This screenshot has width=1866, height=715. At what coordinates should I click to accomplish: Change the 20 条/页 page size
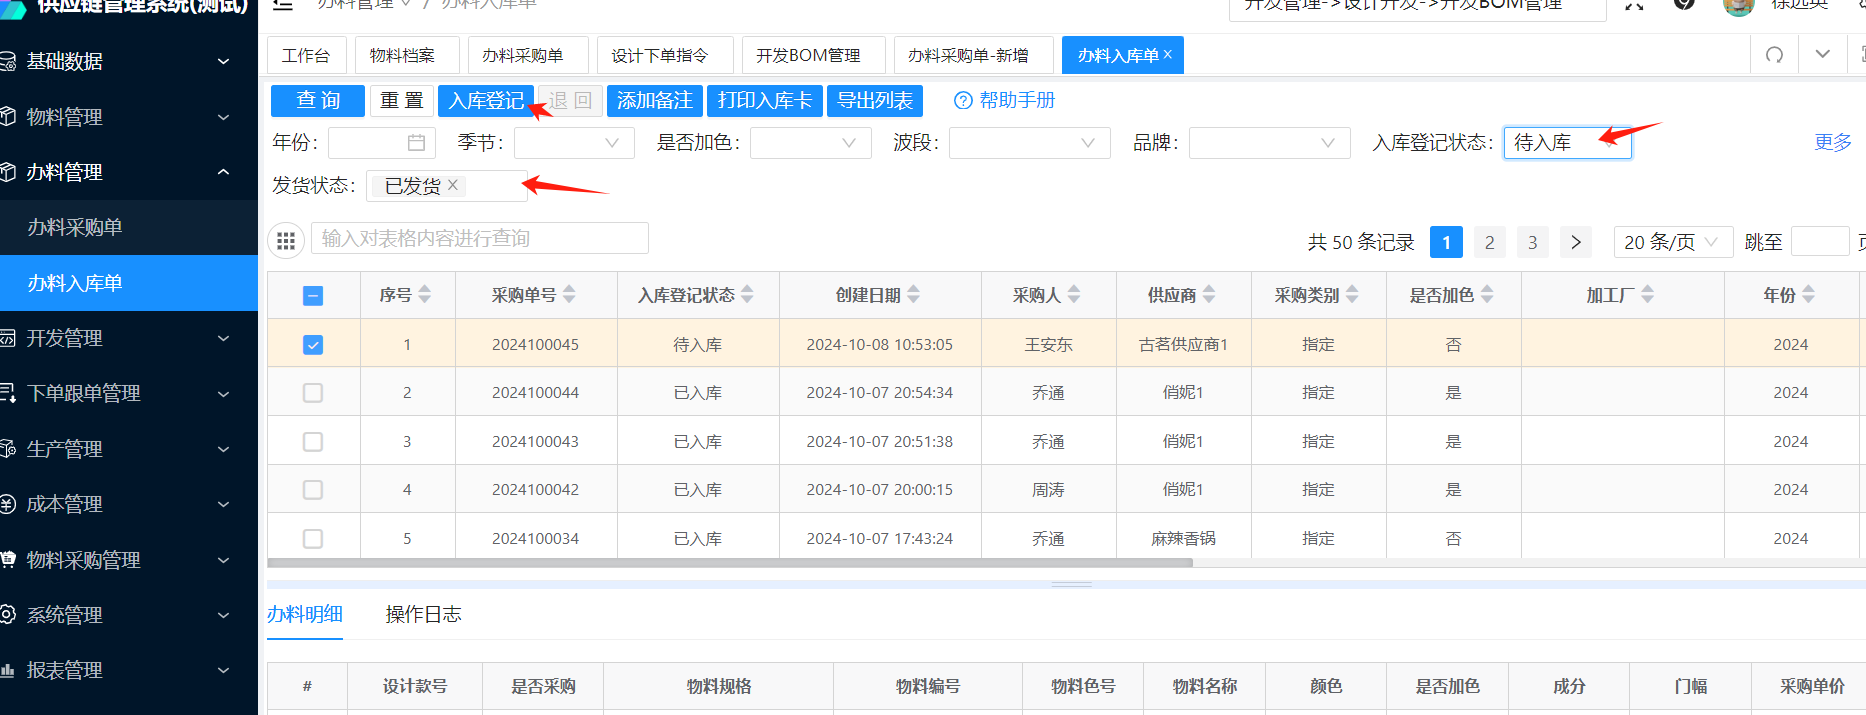(x=1671, y=242)
